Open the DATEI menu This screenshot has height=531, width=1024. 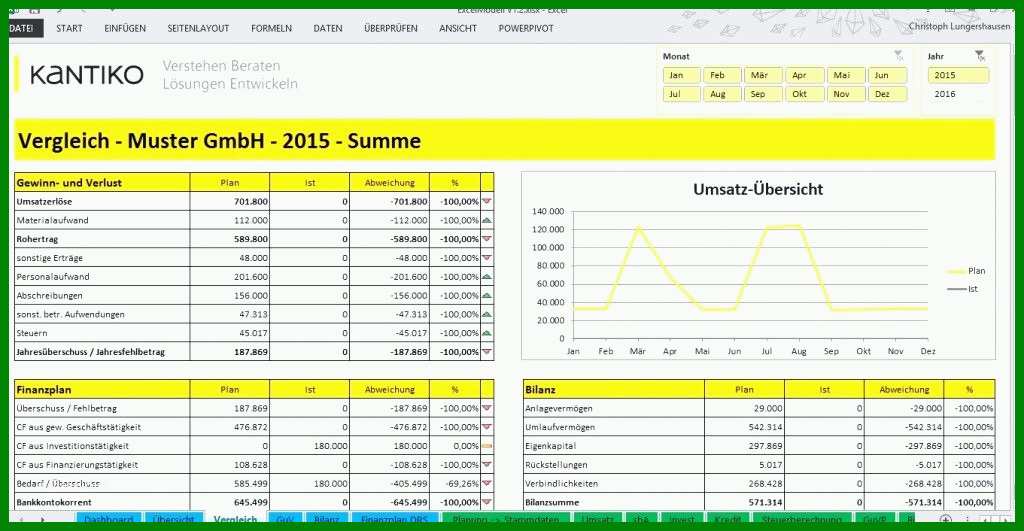(x=24, y=28)
